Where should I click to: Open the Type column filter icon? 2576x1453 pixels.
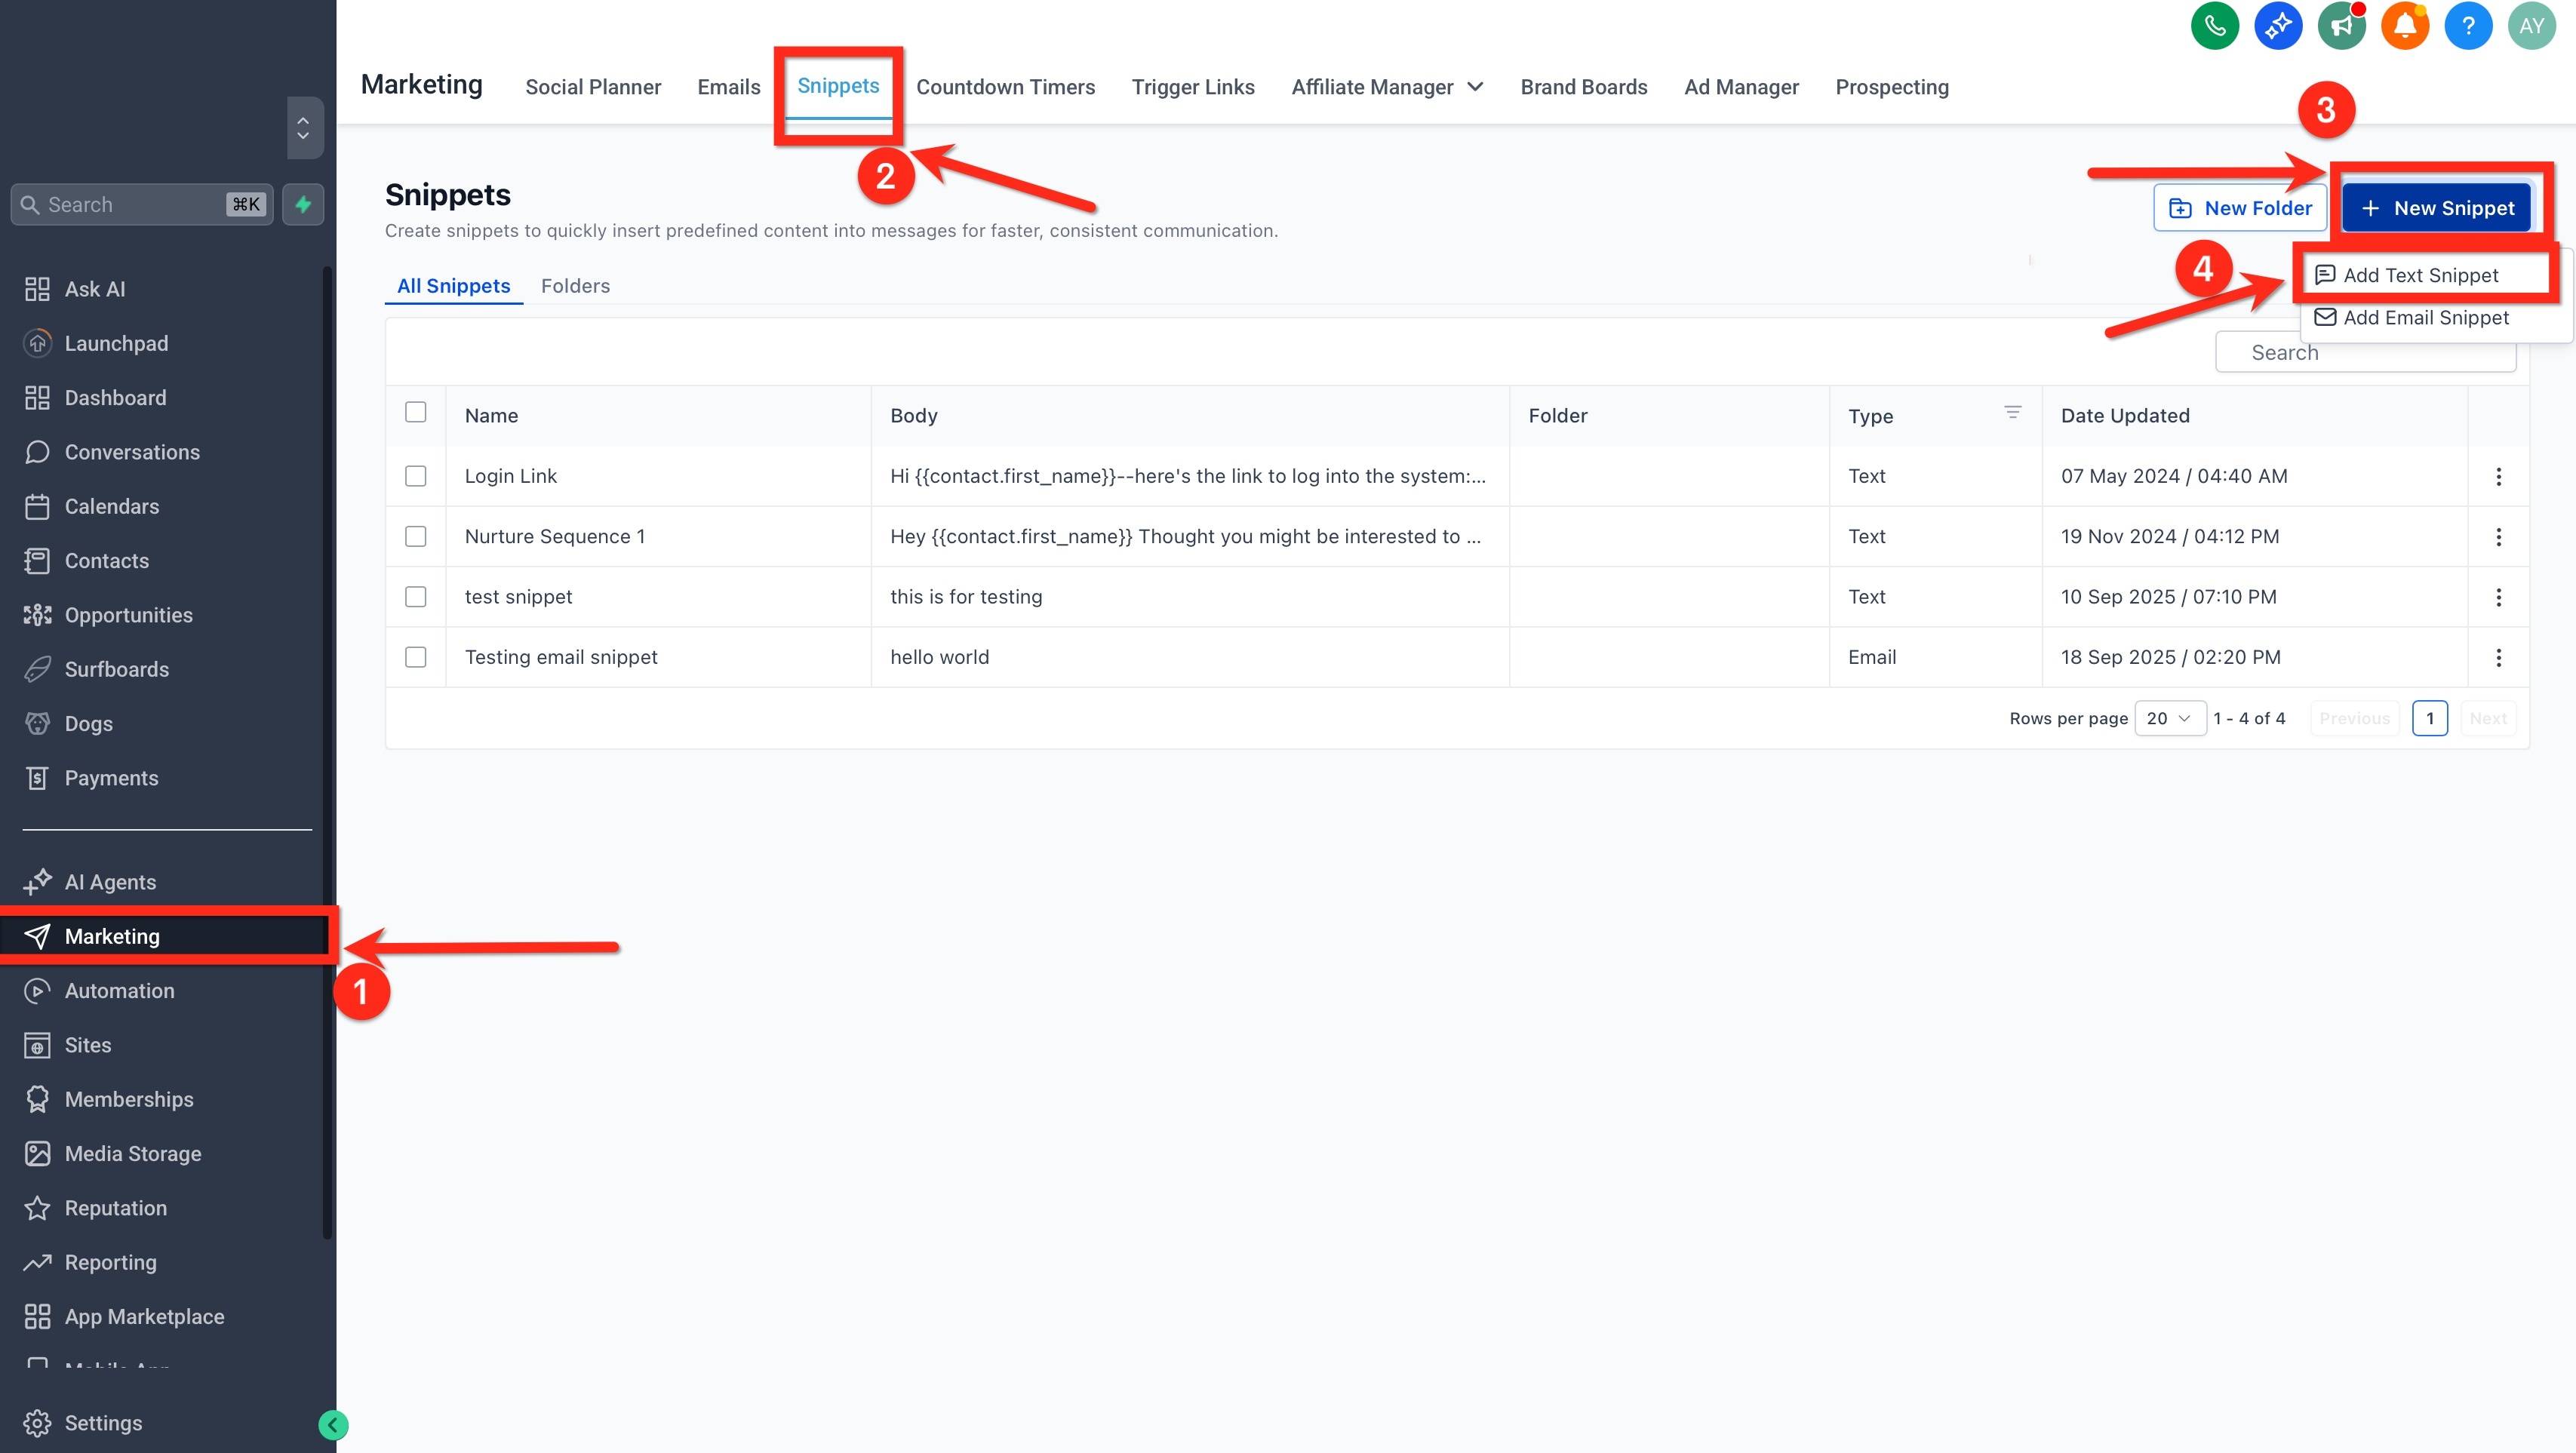[x=2012, y=413]
